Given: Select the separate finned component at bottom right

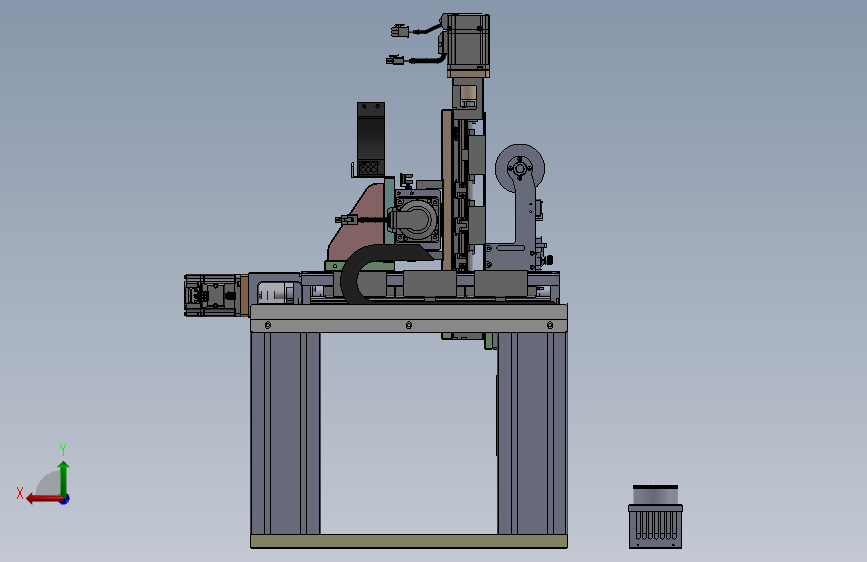Looking at the screenshot, I should (655, 517).
